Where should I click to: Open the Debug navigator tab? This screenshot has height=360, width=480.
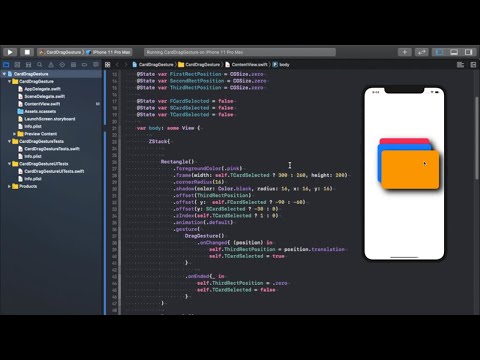(73, 65)
